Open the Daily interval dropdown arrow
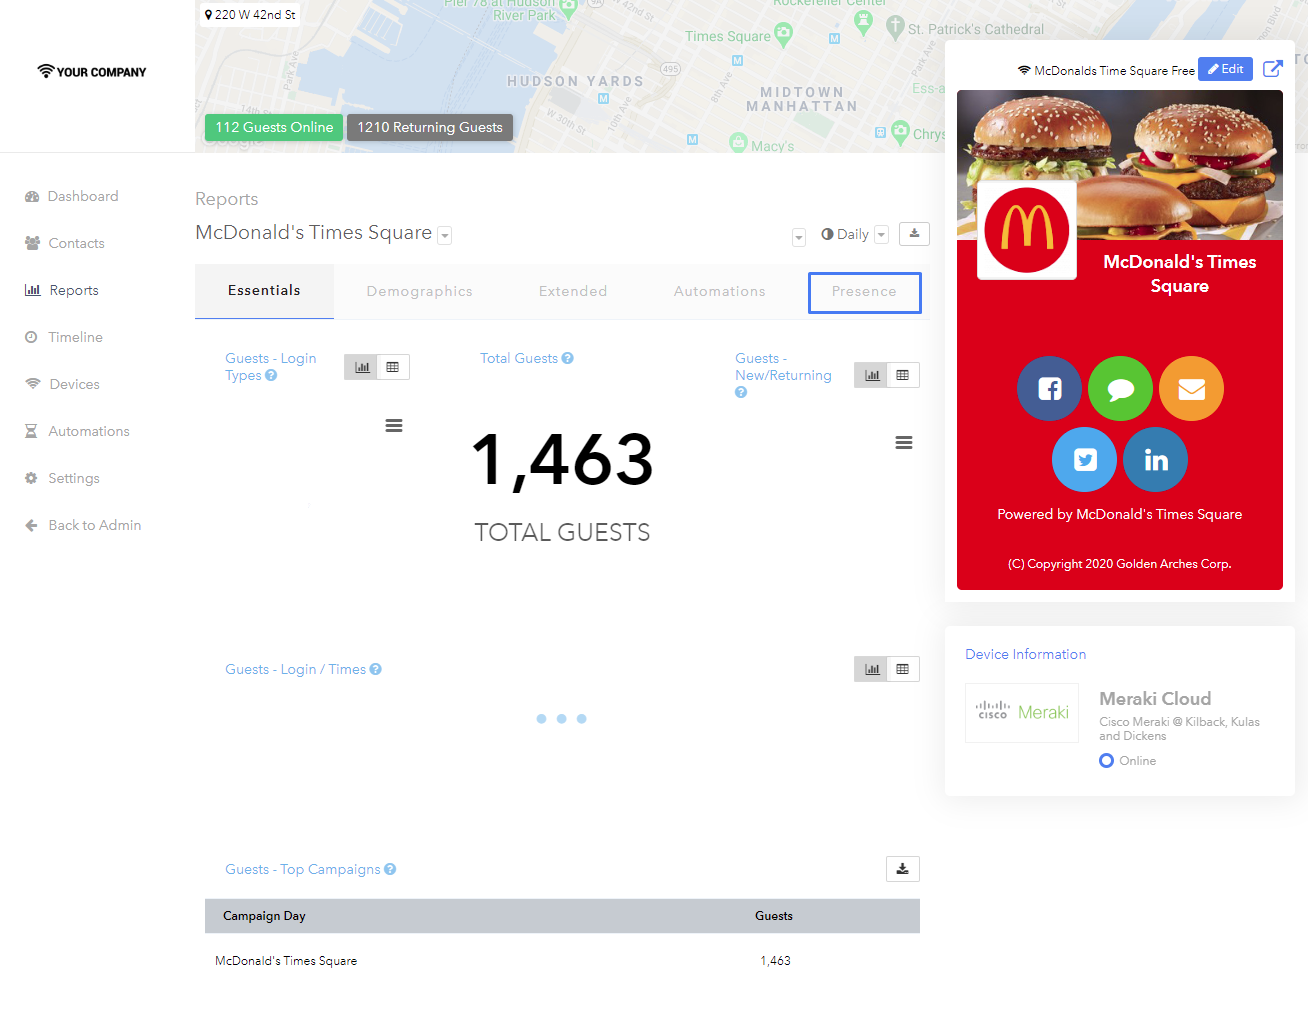This screenshot has height=1017, width=1308. point(881,235)
